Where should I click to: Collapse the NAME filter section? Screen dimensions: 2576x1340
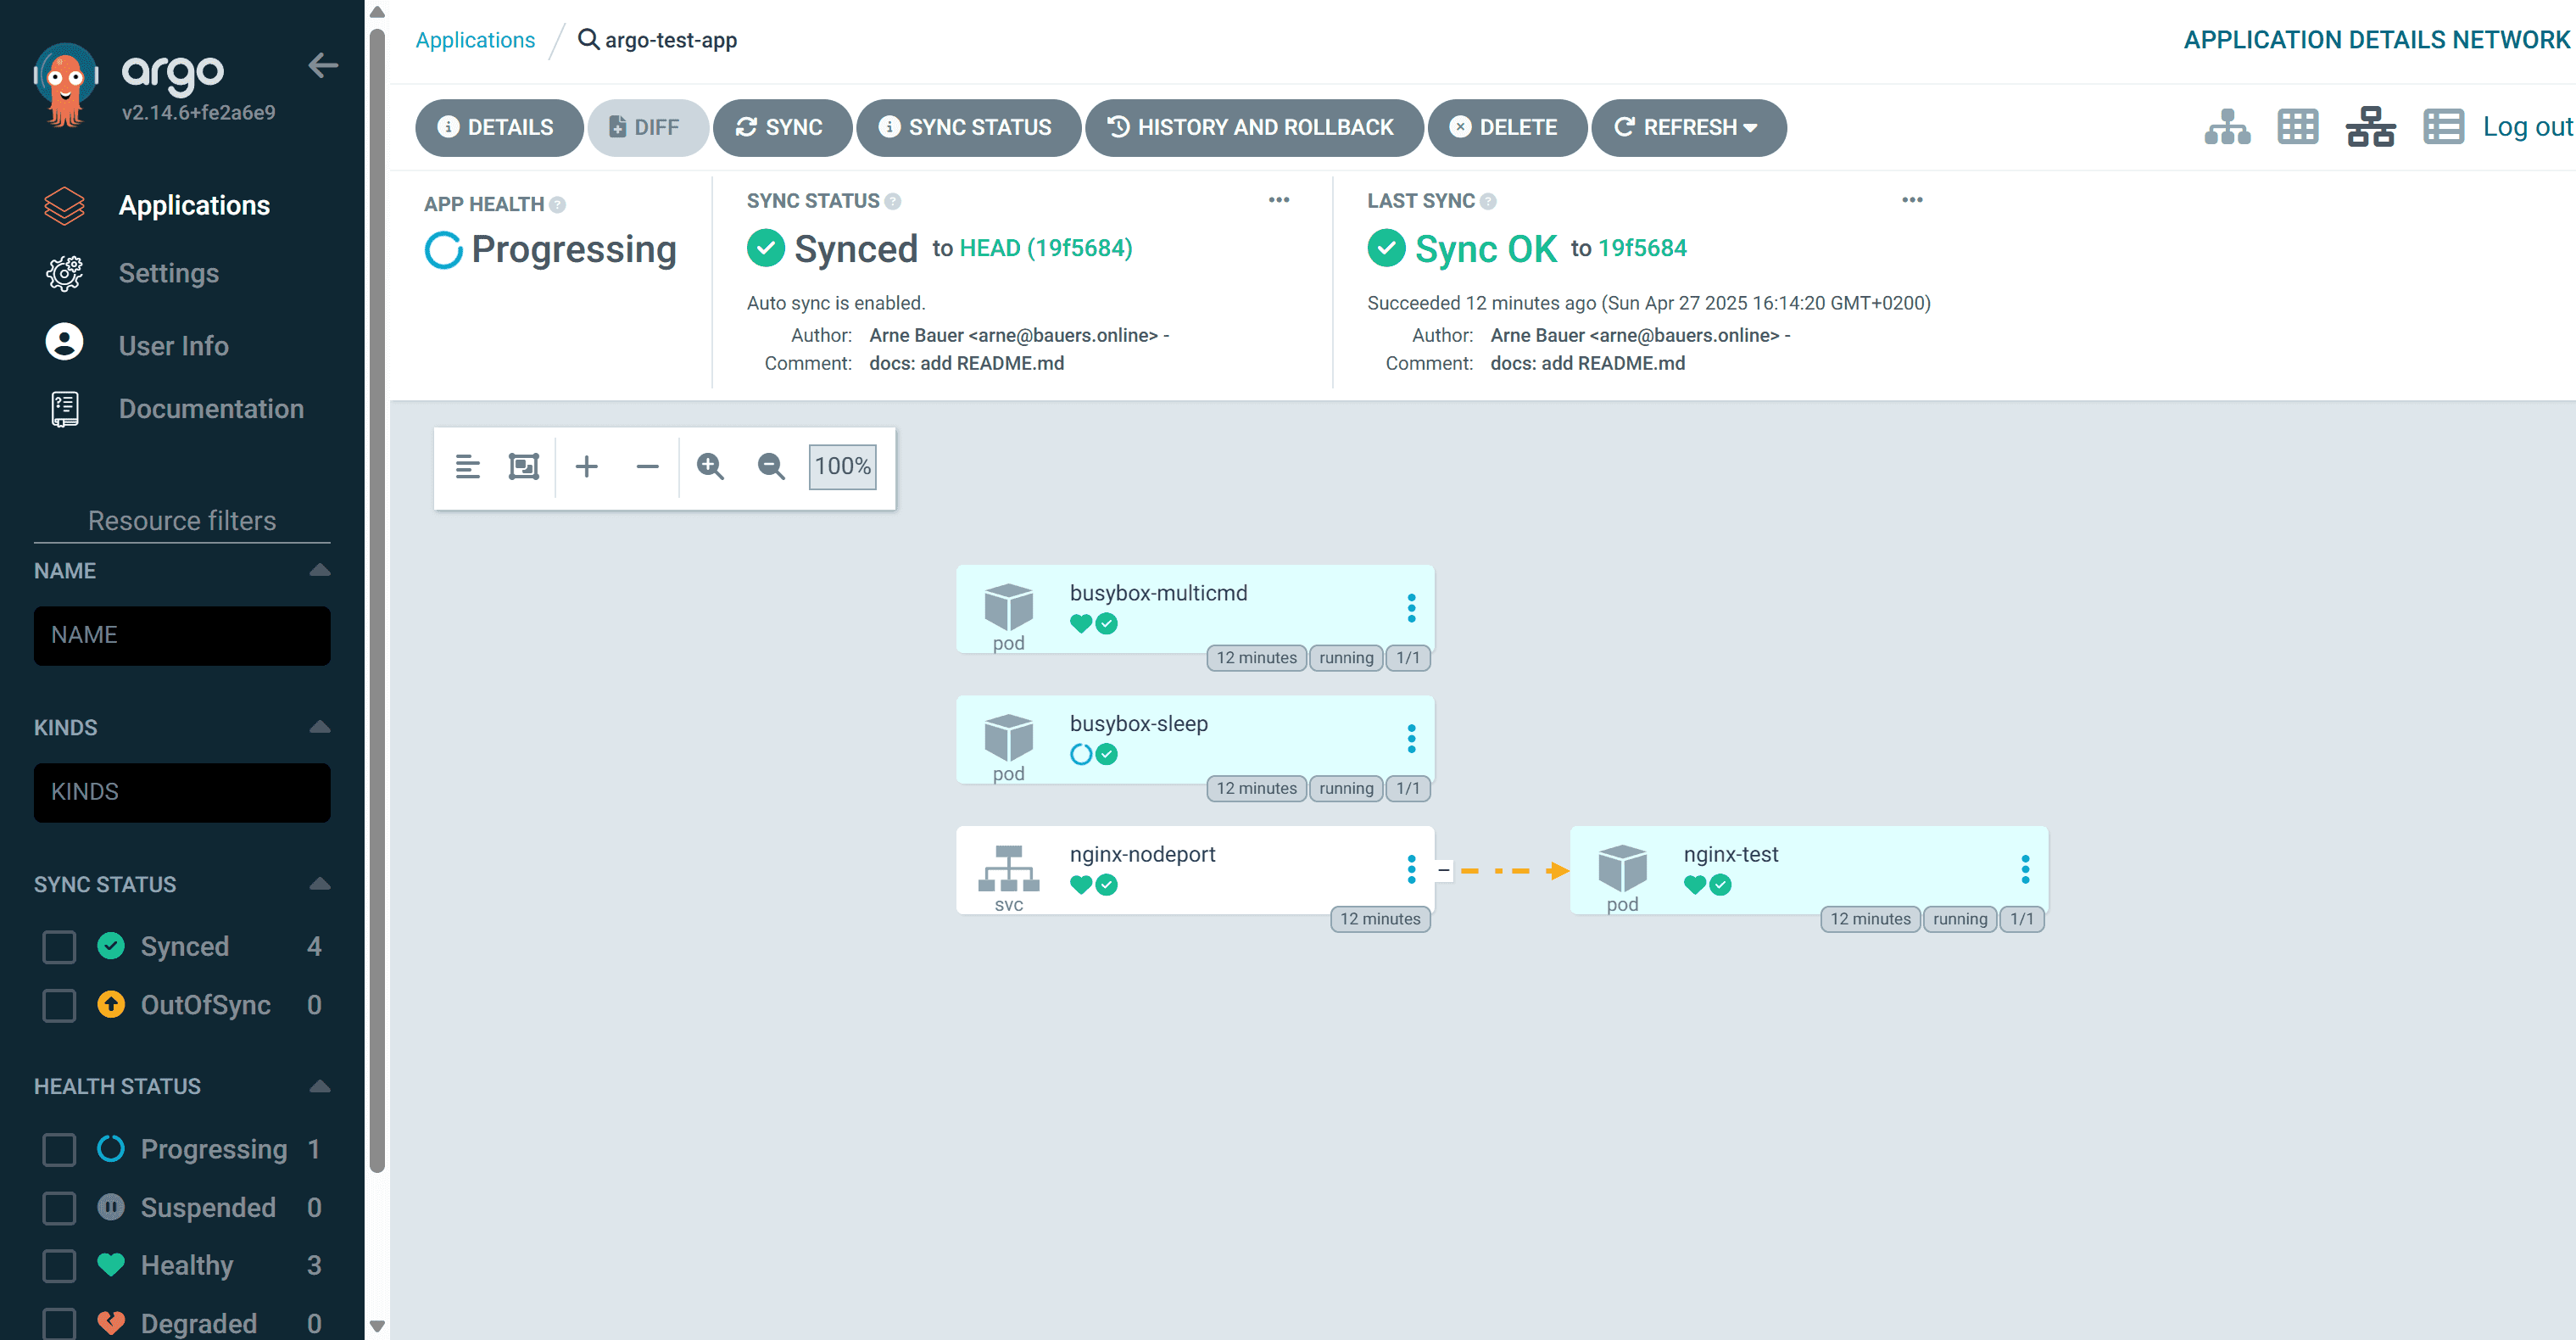[x=320, y=570]
